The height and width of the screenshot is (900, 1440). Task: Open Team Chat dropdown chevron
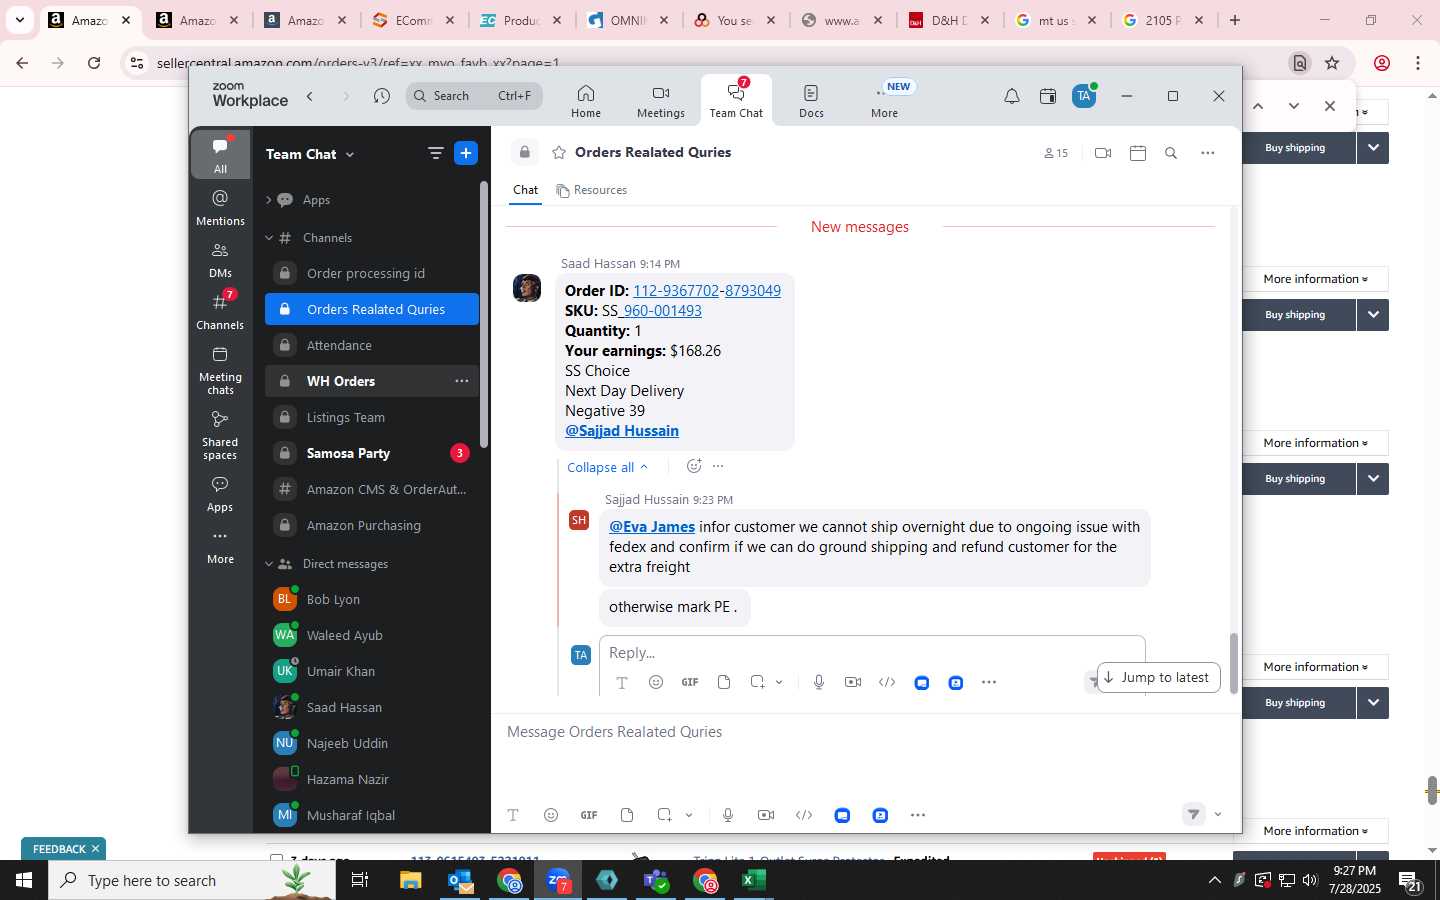coord(350,155)
